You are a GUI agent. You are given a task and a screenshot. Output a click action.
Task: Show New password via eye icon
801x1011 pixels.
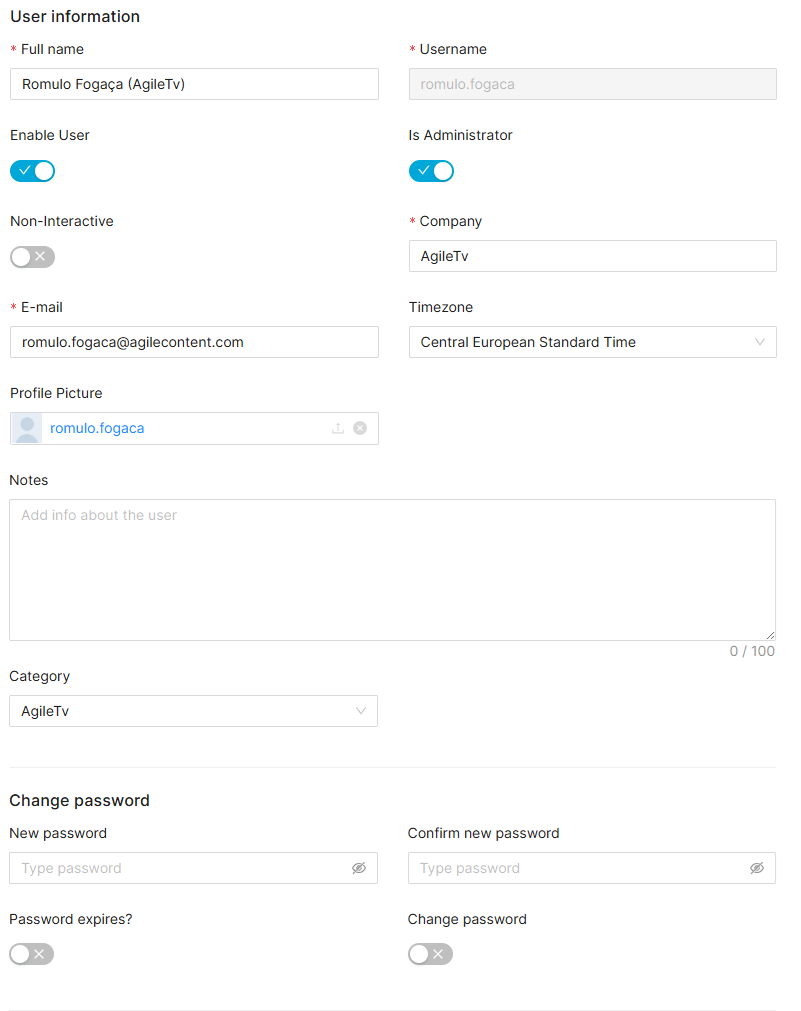pos(359,868)
